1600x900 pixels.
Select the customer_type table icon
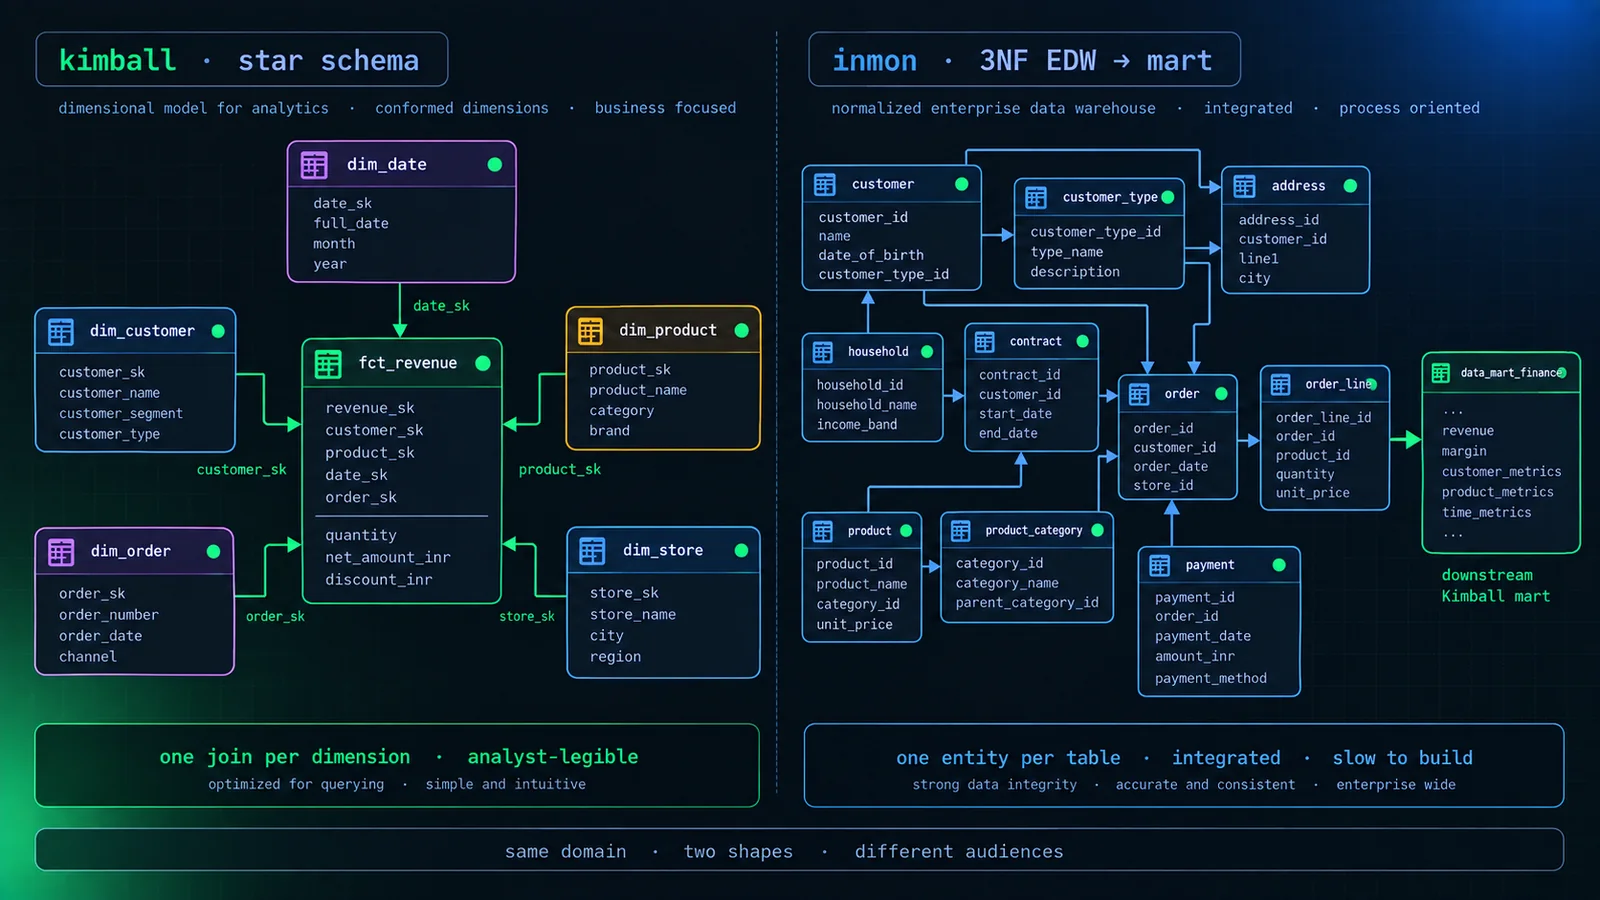pos(1036,197)
